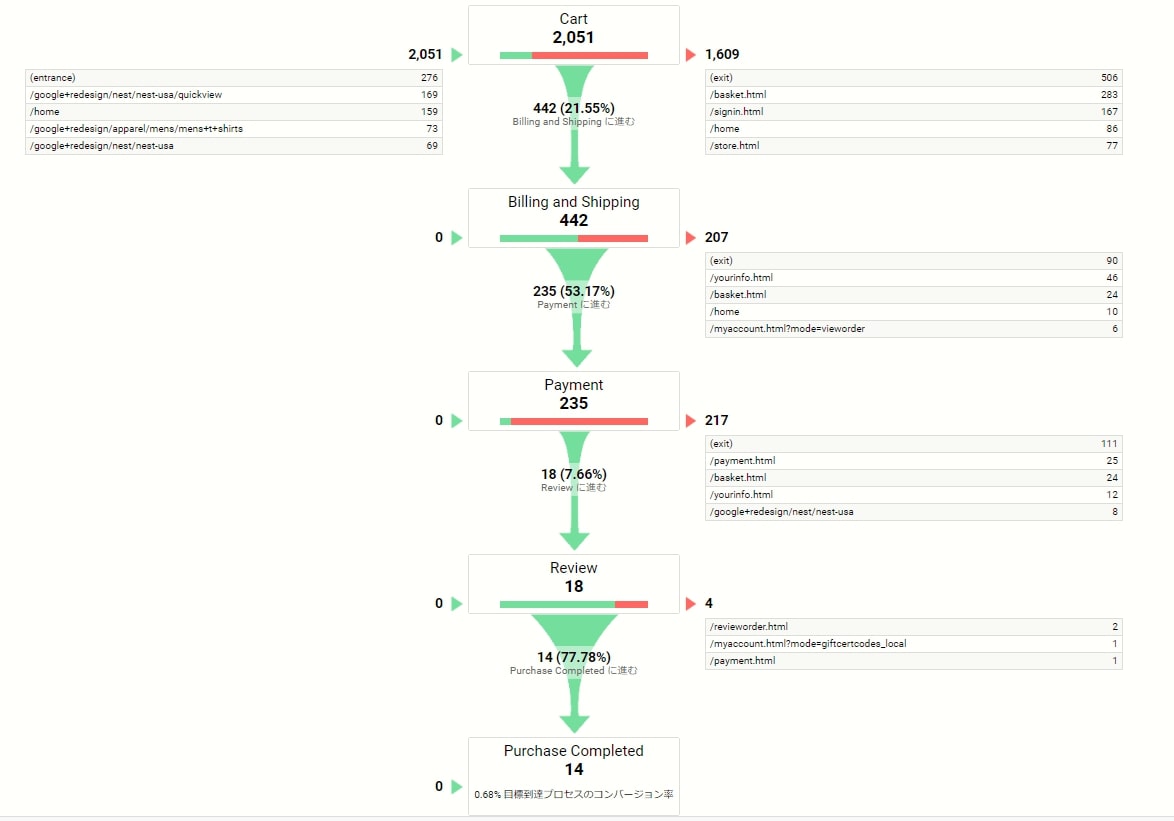This screenshot has width=1174, height=821.
Task: Click the /yourinfo.html row showing 46
Action: click(913, 278)
